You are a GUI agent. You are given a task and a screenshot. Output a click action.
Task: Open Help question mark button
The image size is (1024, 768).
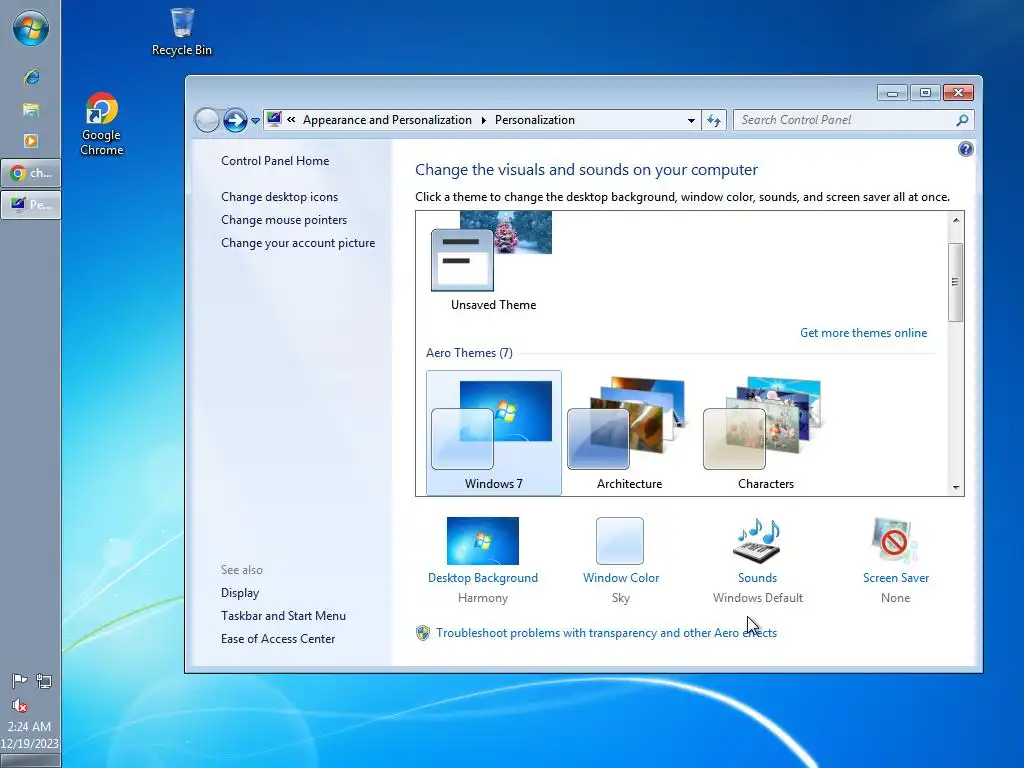click(965, 149)
